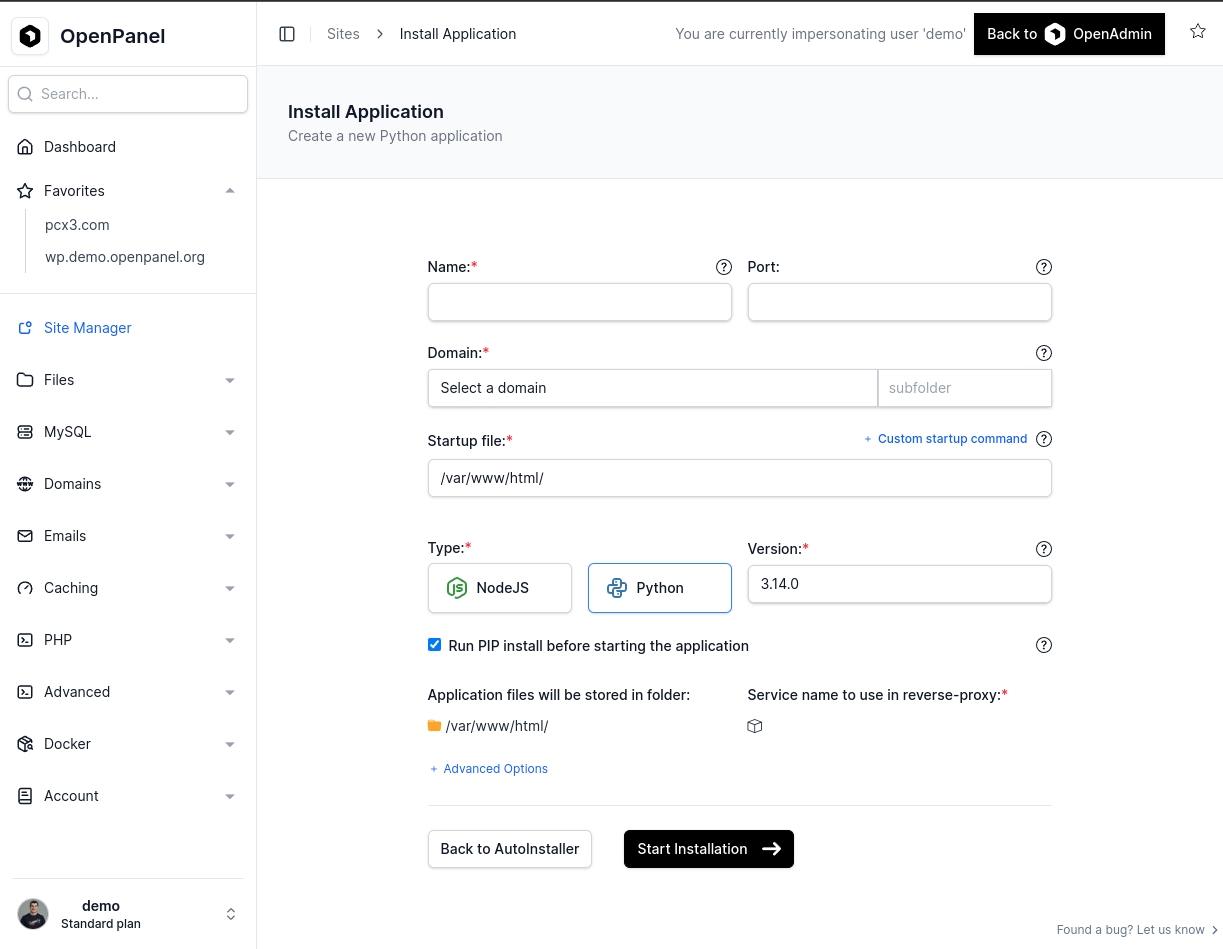Click the Name input field

[580, 302]
